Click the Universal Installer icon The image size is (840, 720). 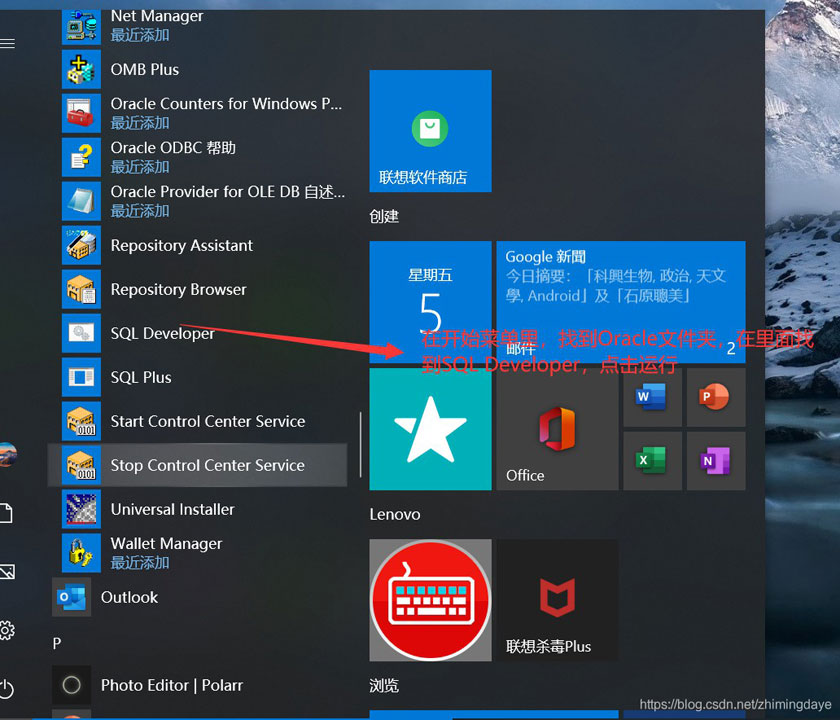82,509
